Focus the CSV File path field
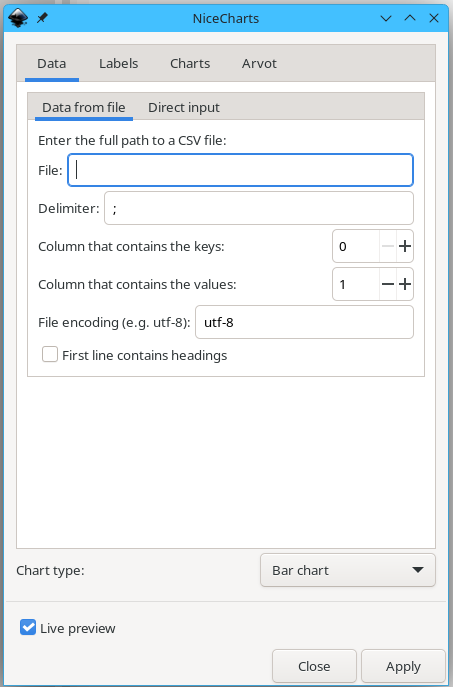This screenshot has height=687, width=453. pos(241,170)
